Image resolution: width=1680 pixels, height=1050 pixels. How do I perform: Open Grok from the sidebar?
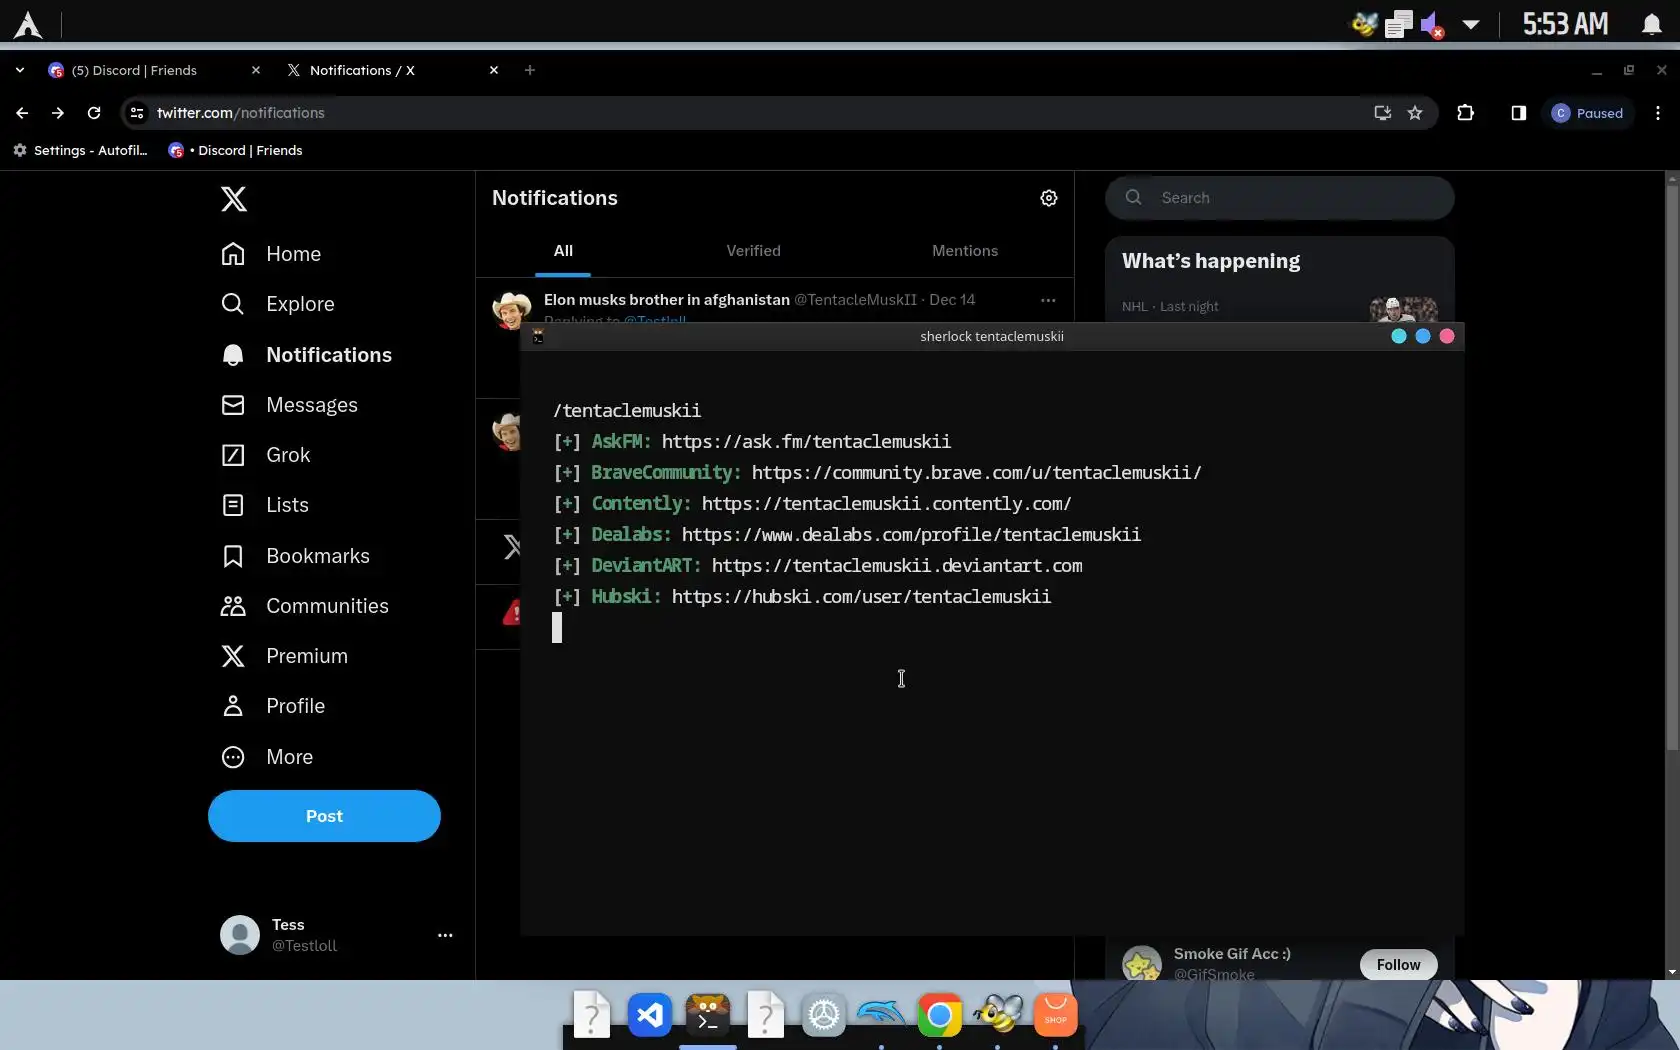265,455
